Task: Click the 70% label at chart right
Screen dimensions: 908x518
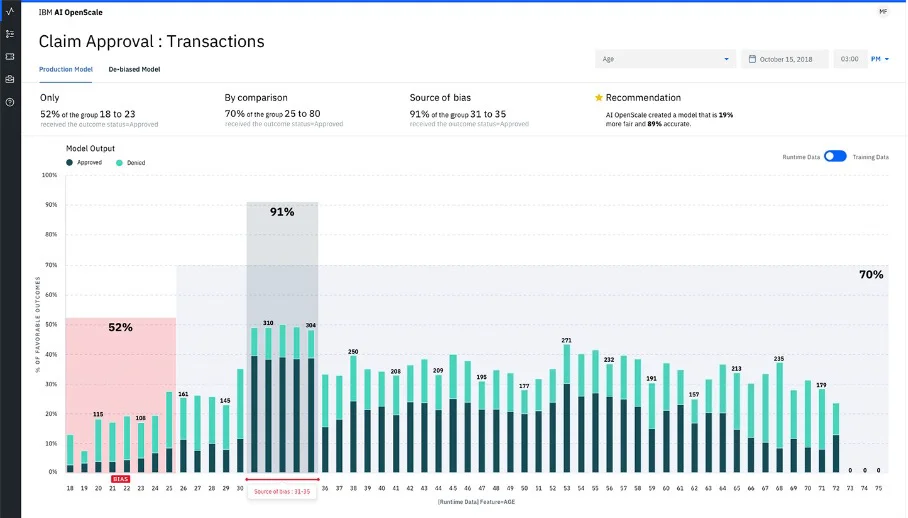Action: tap(871, 275)
